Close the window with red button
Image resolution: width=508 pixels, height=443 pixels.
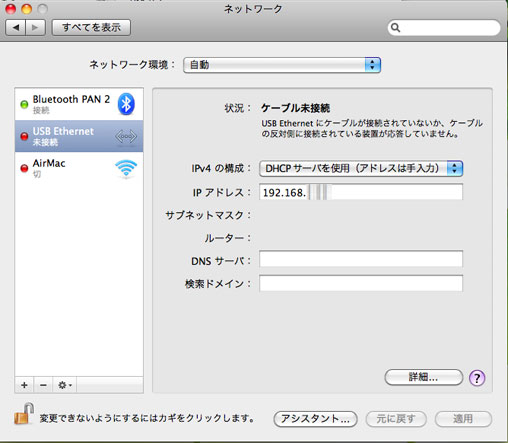coord(11,9)
